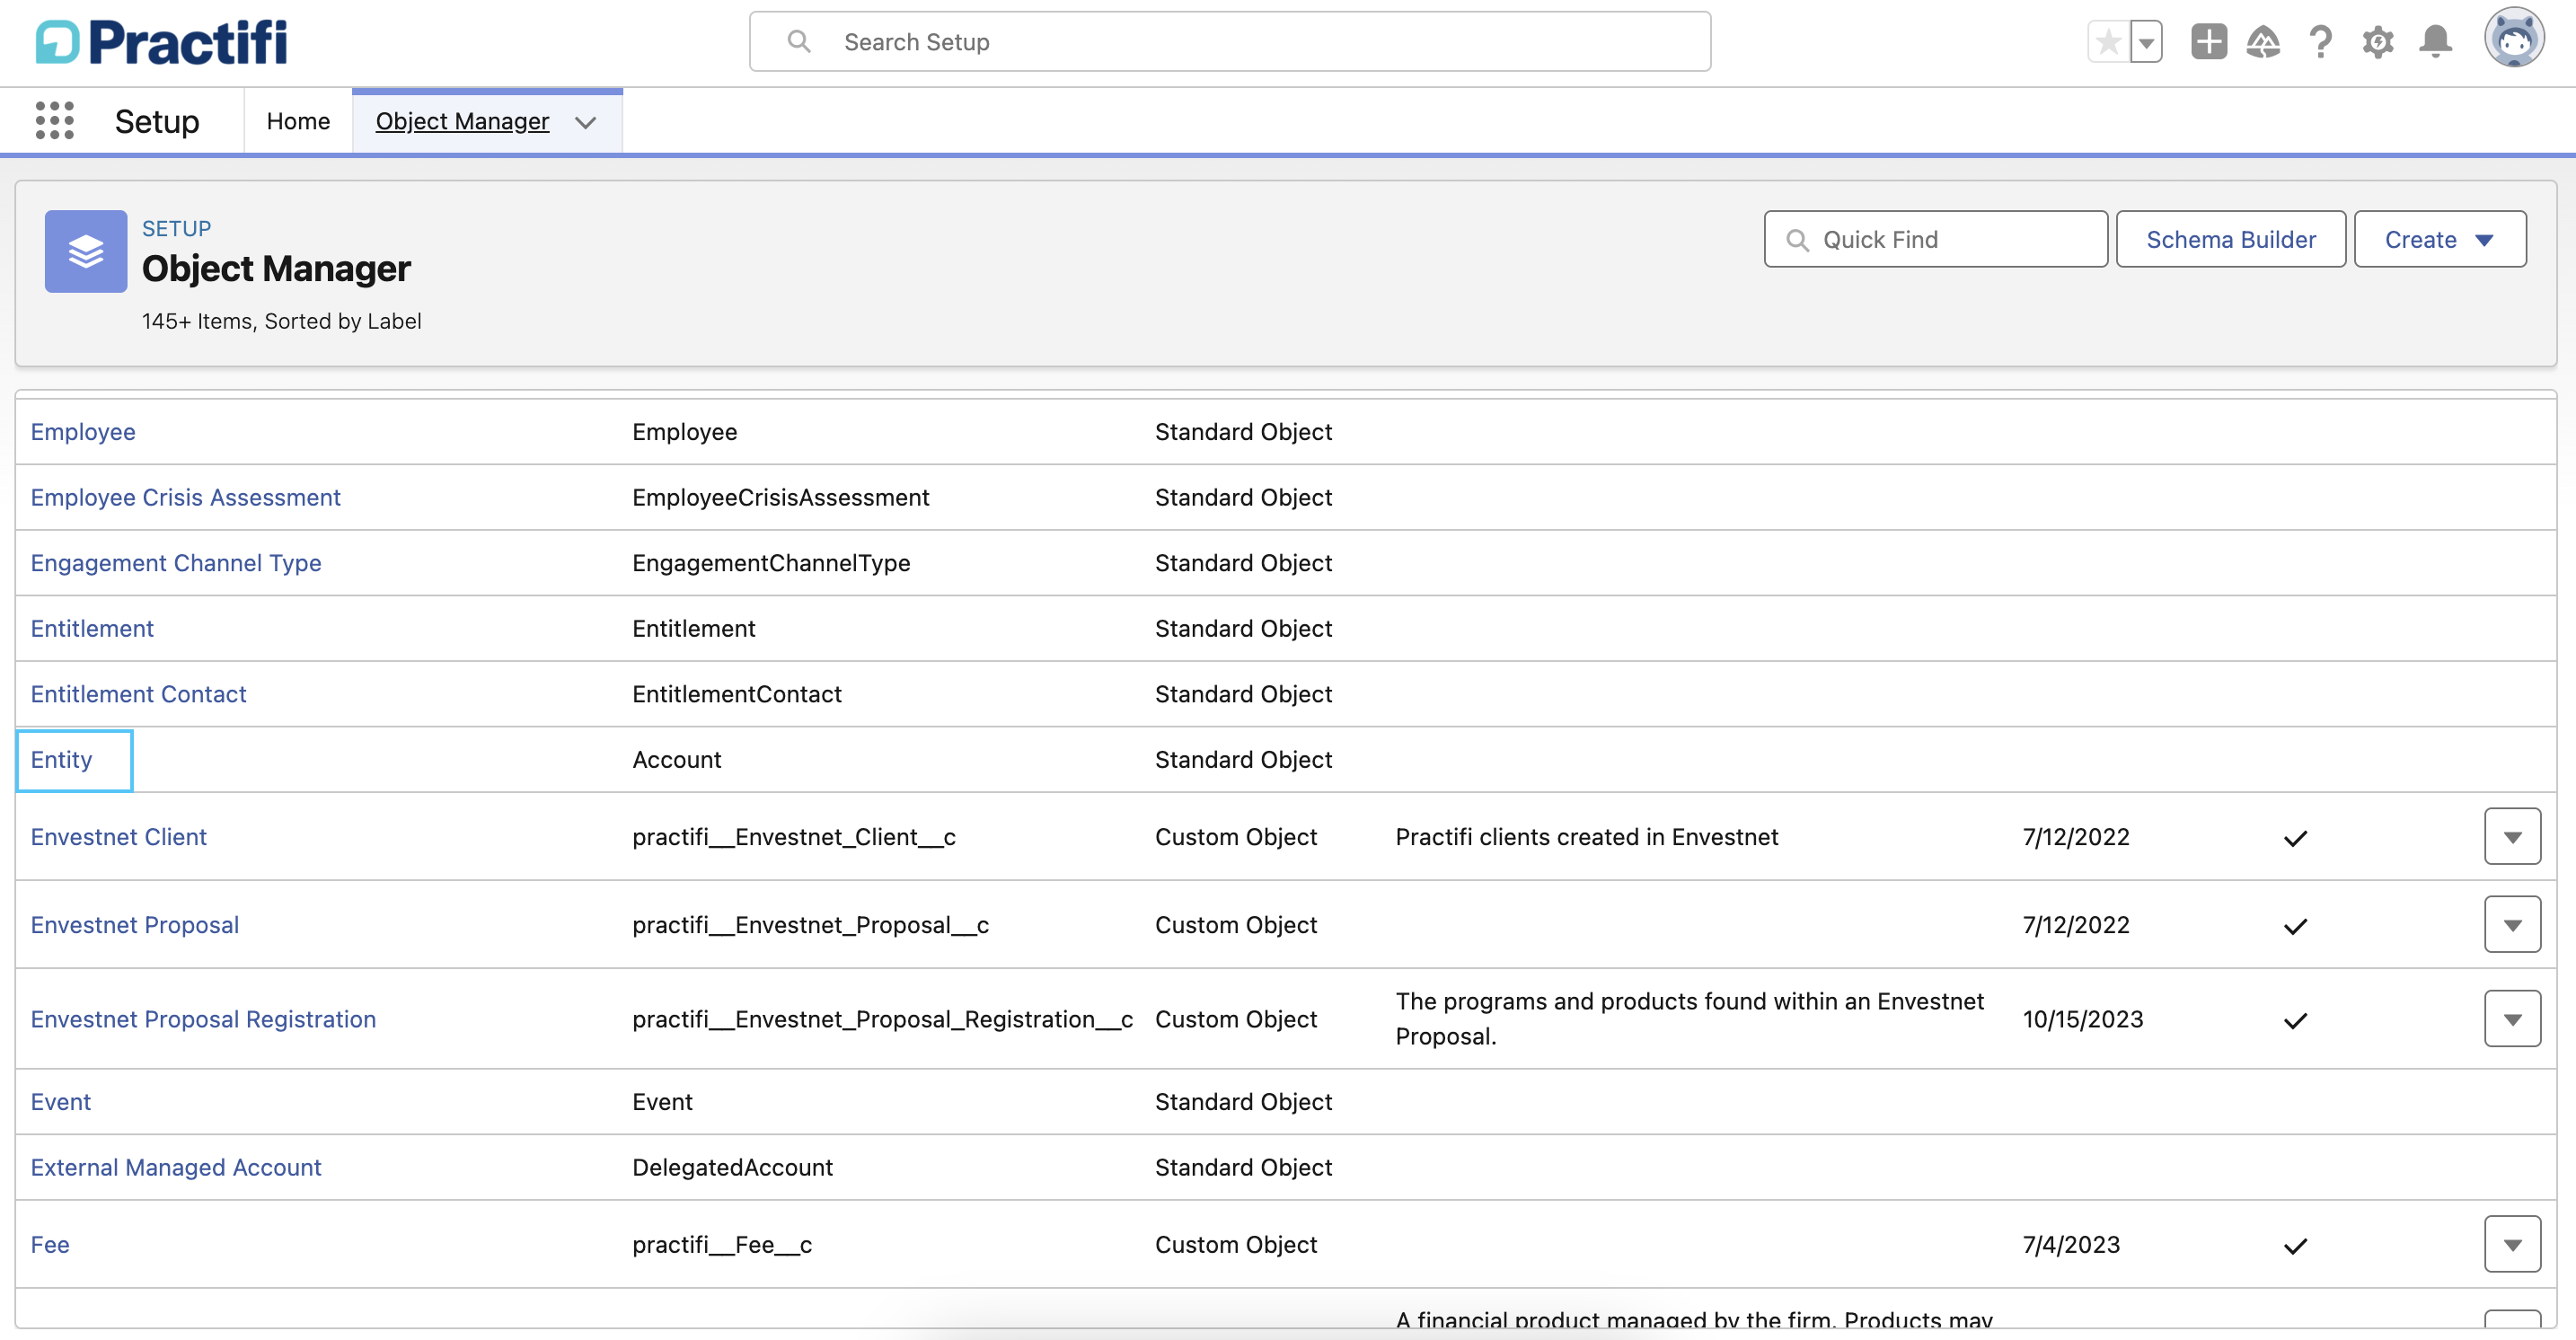This screenshot has width=2576, height=1340.
Task: Open the Fee object
Action: [x=50, y=1244]
